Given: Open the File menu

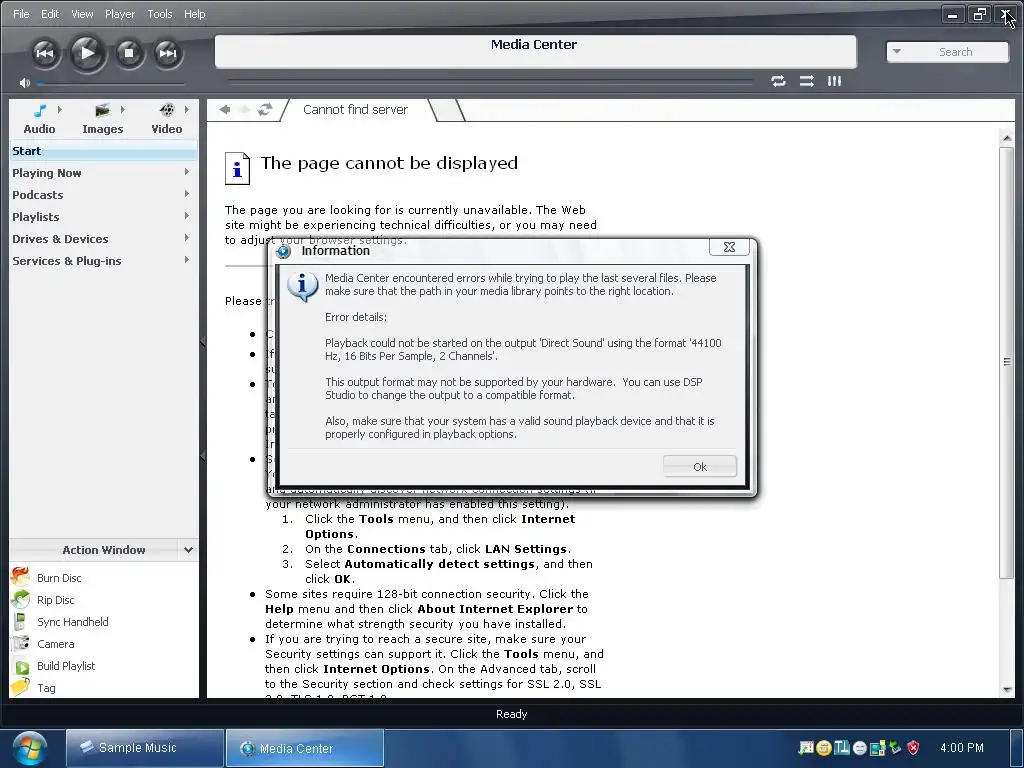Looking at the screenshot, I should (21, 14).
